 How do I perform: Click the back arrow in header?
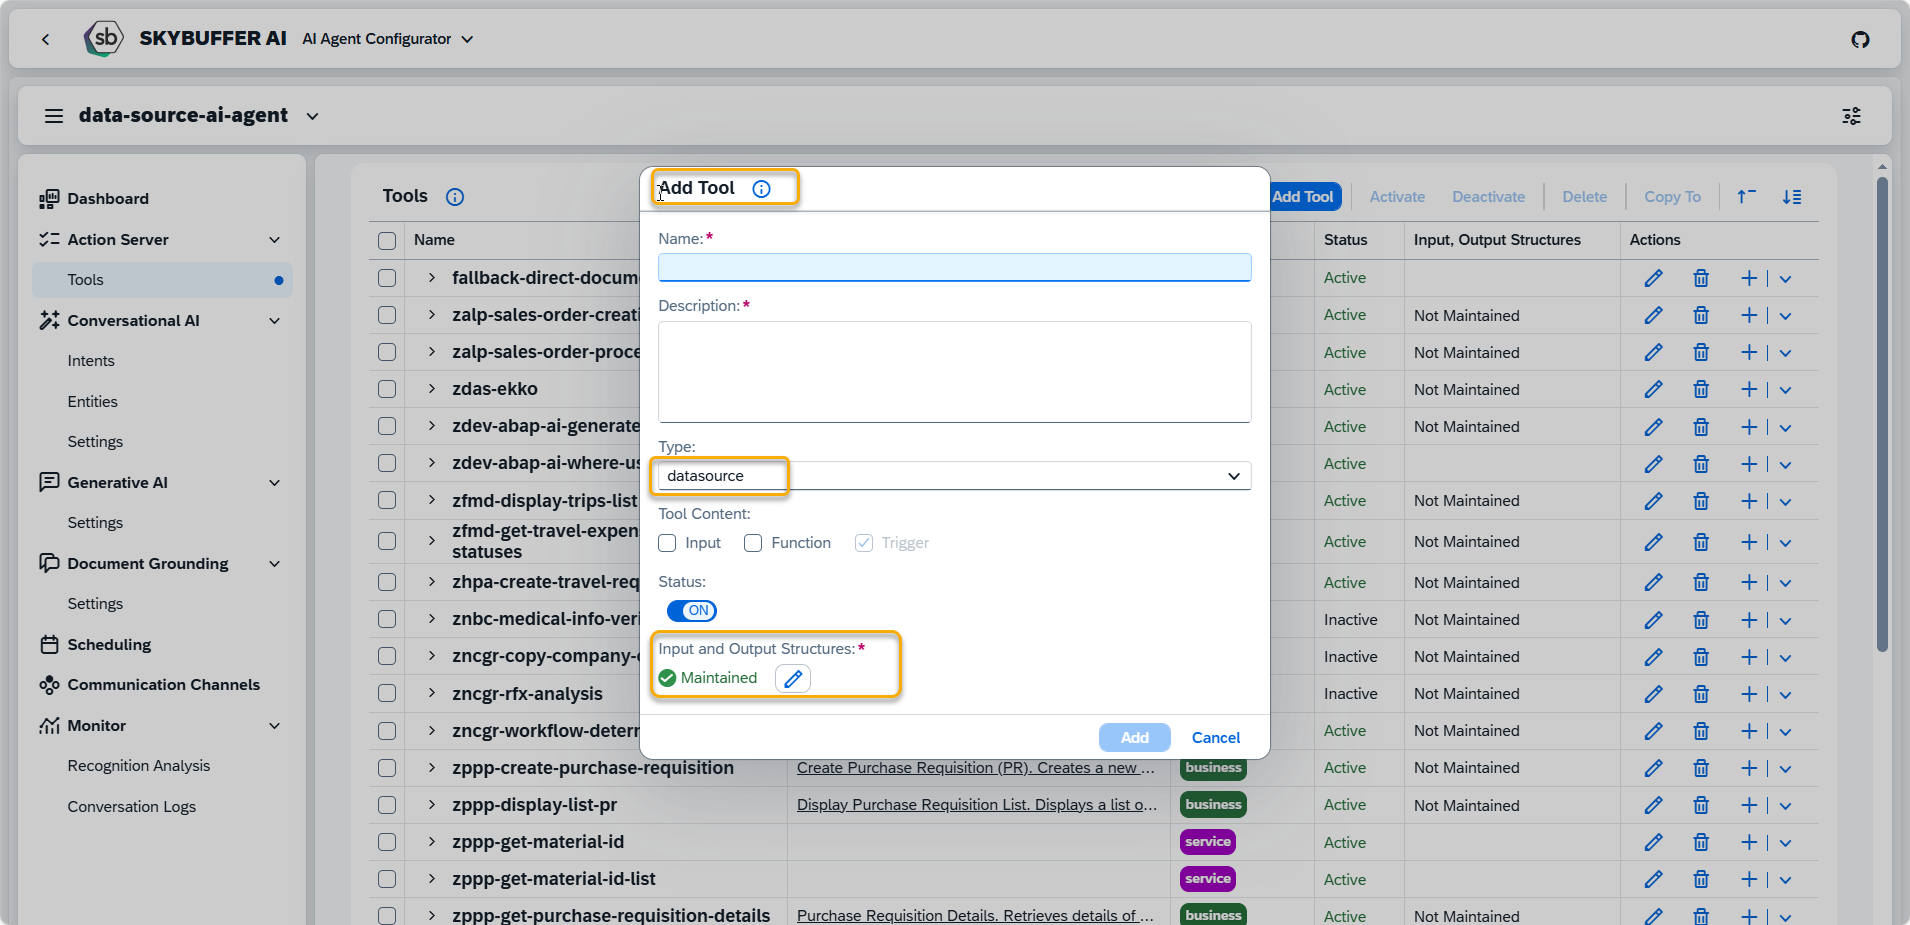pos(45,39)
